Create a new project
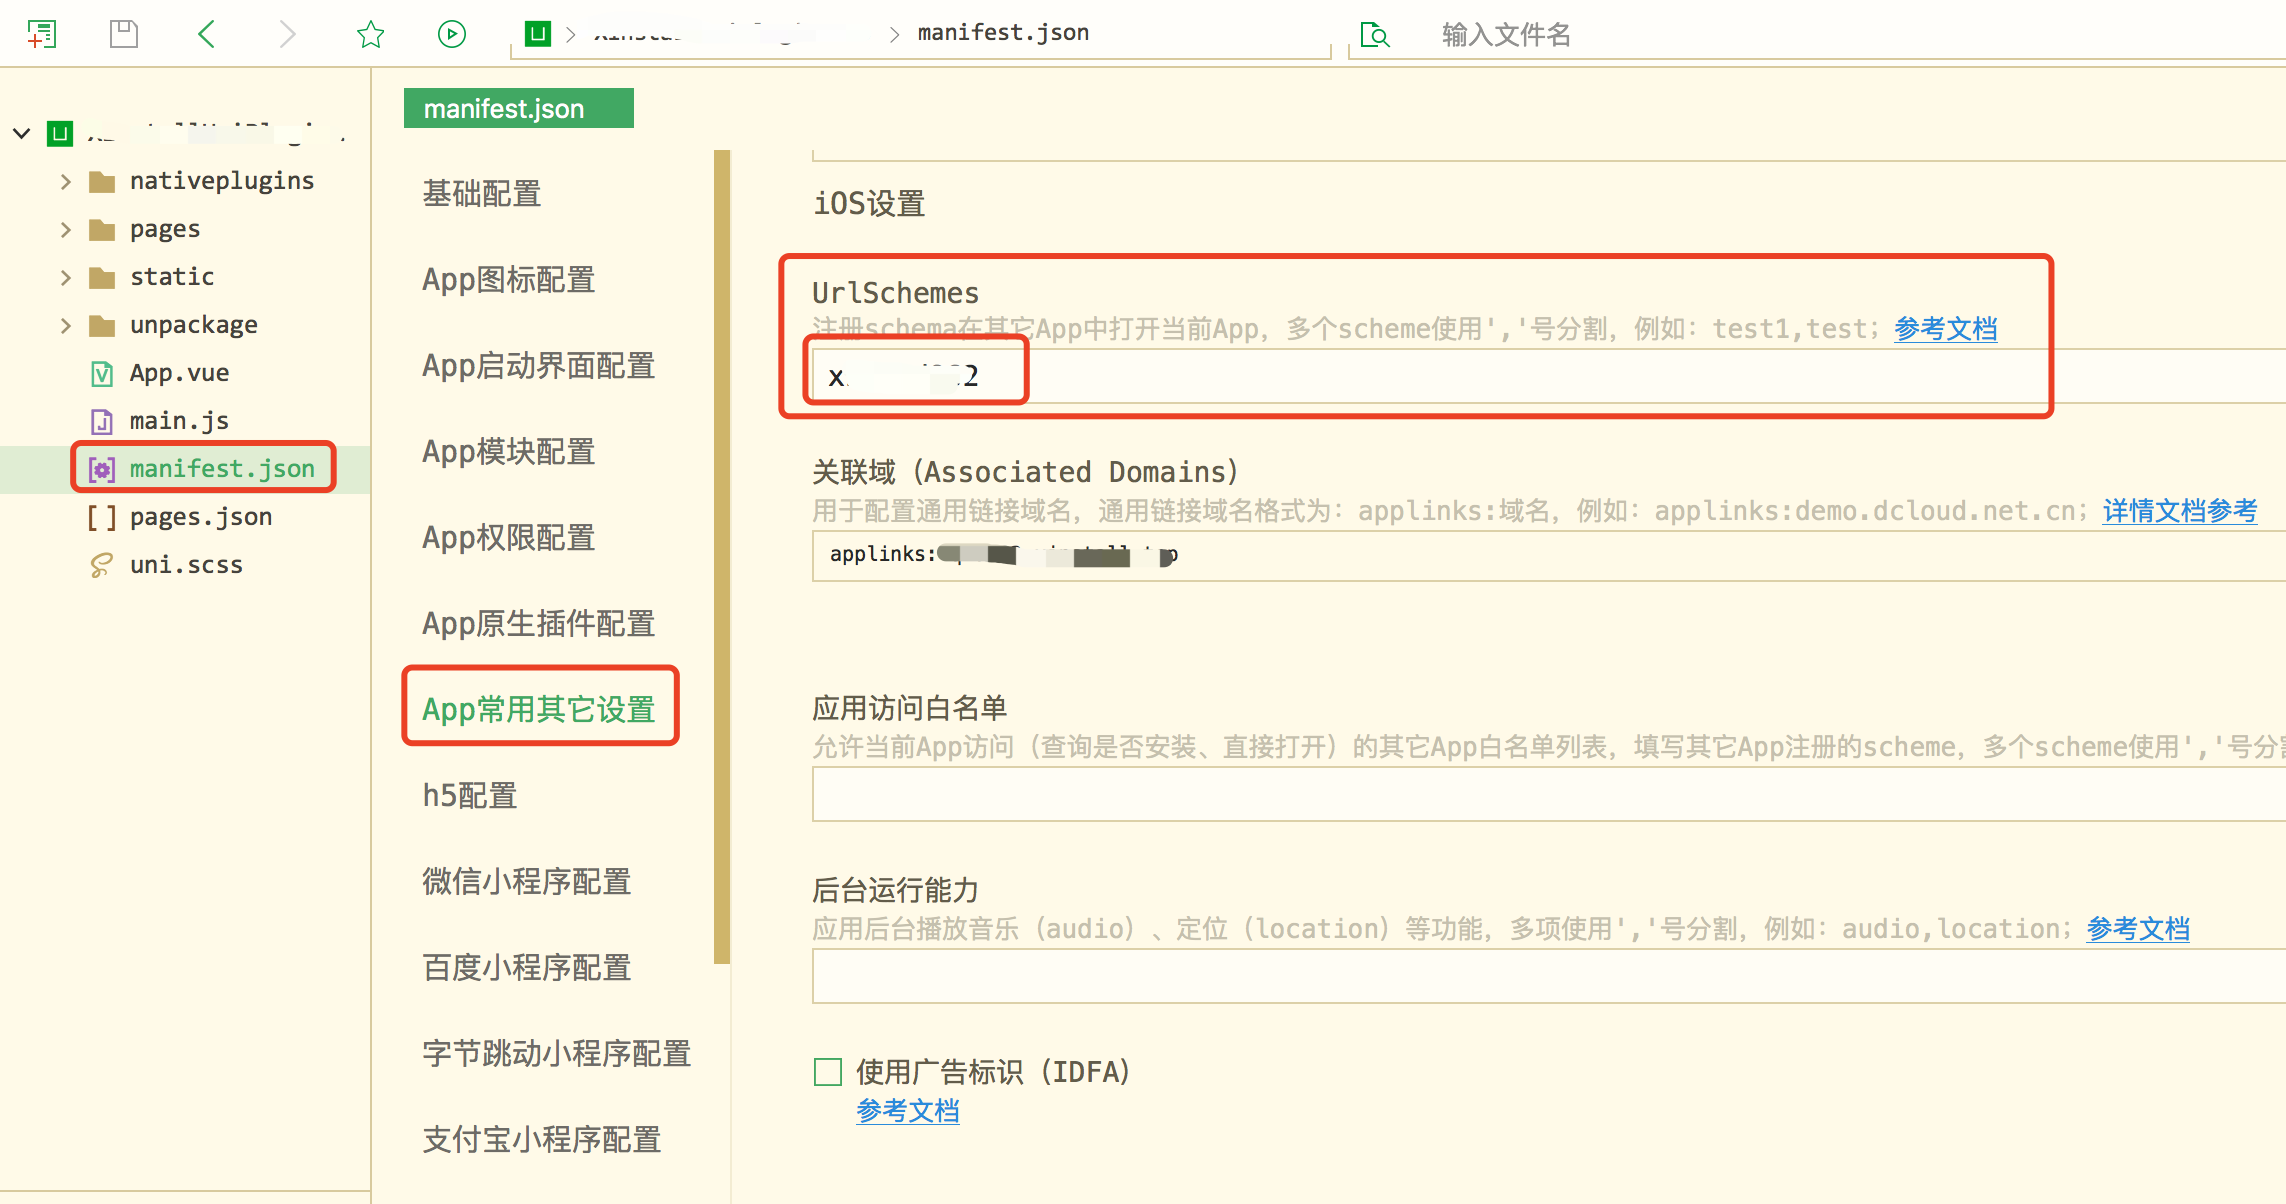This screenshot has height=1204, width=2286. coord(42,33)
